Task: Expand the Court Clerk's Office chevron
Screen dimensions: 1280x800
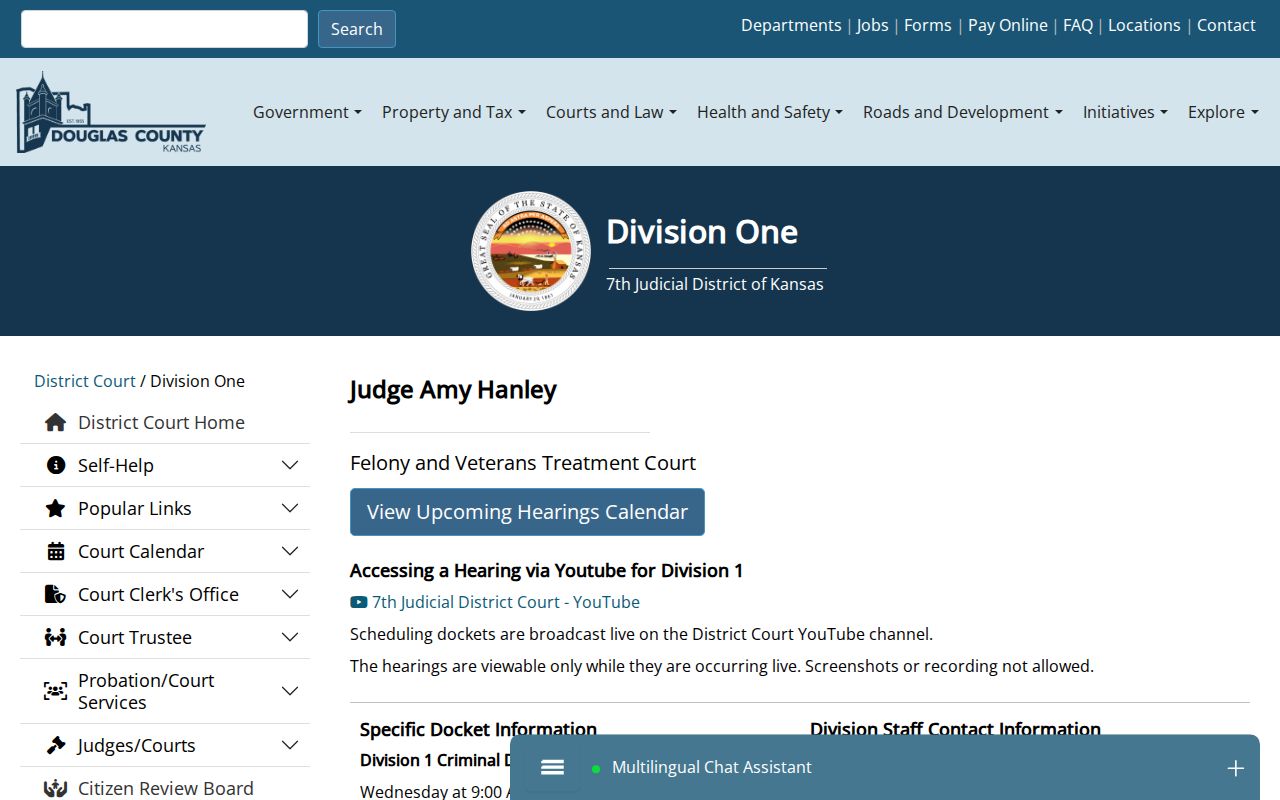Action: pyautogui.click(x=290, y=594)
